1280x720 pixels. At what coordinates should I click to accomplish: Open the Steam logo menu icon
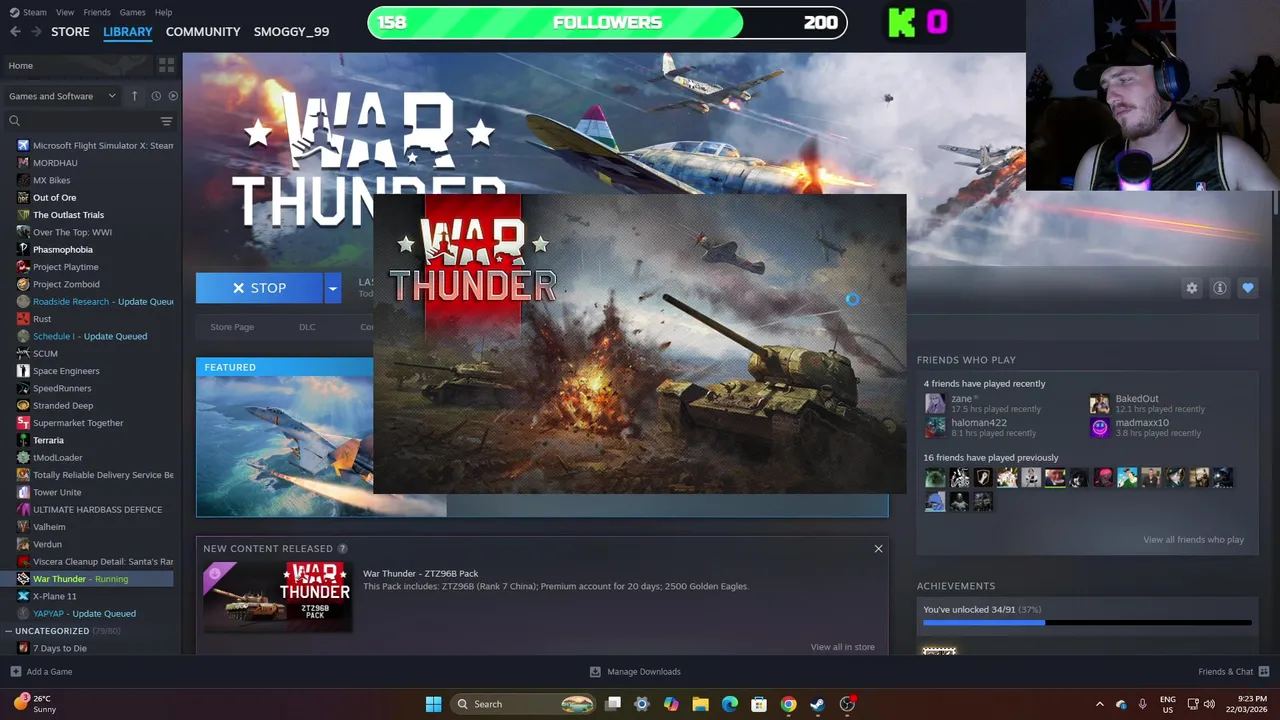[x=13, y=12]
